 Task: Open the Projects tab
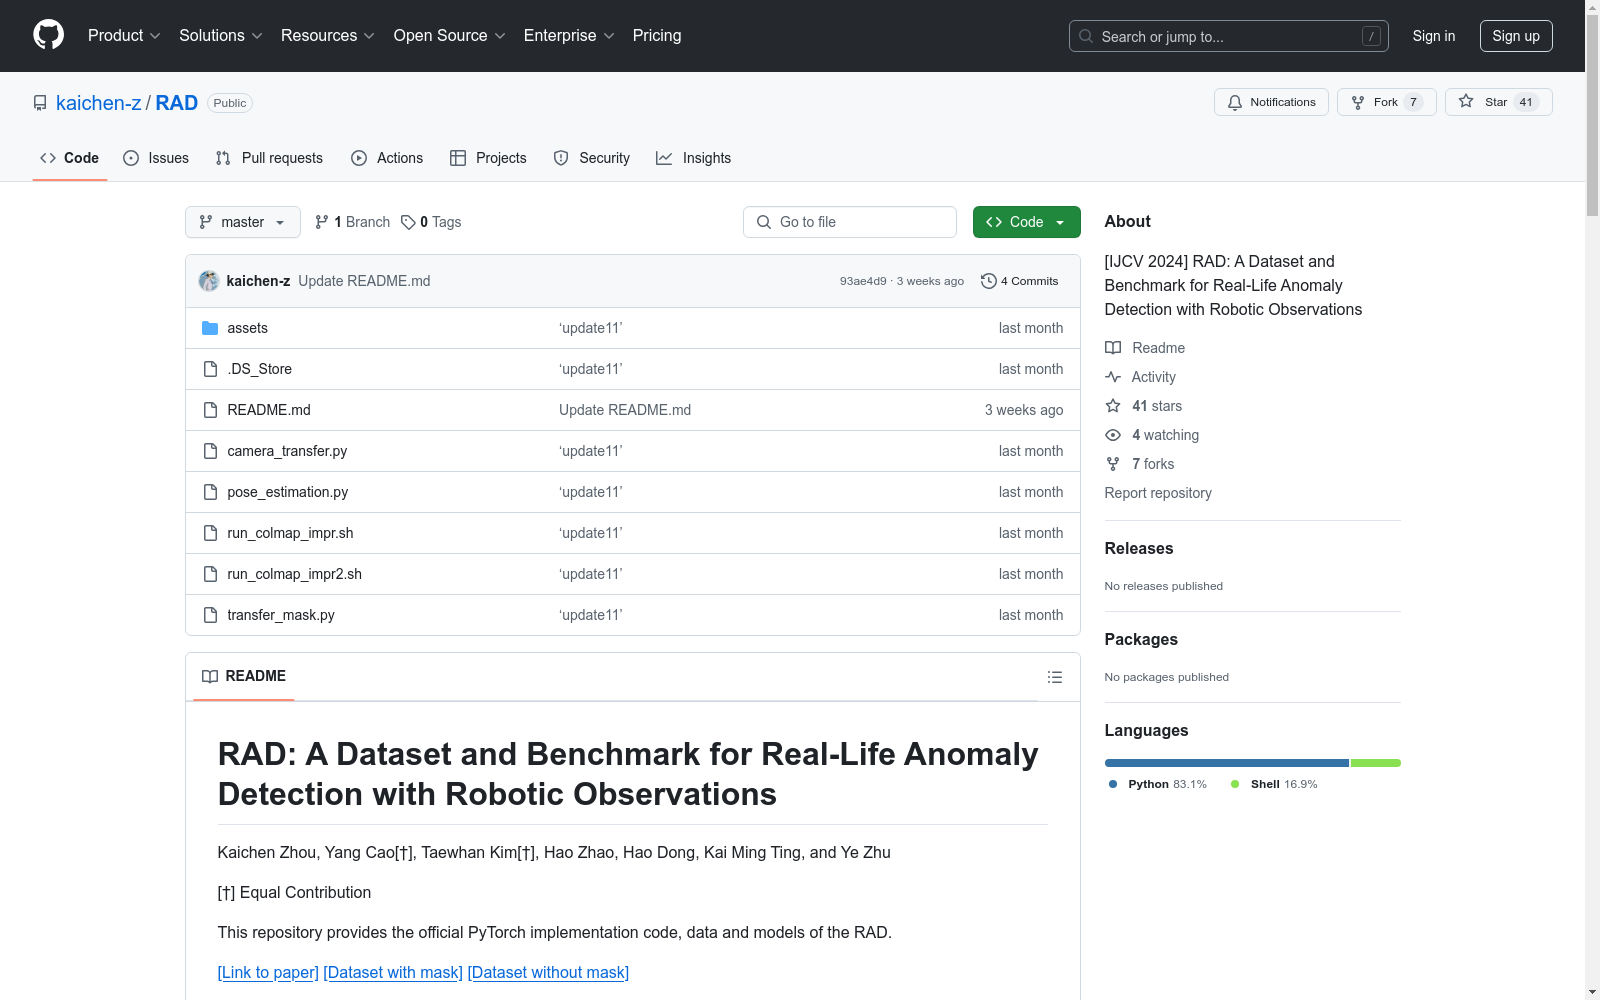[x=488, y=158]
